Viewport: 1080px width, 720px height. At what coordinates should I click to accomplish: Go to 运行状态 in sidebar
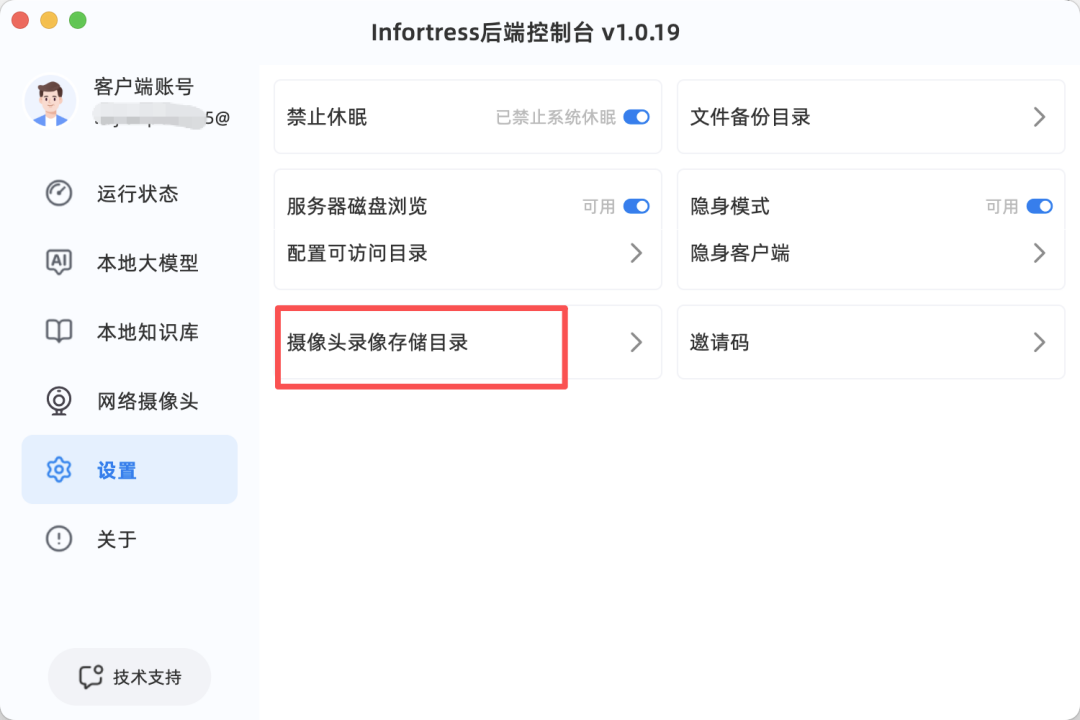click(x=129, y=193)
